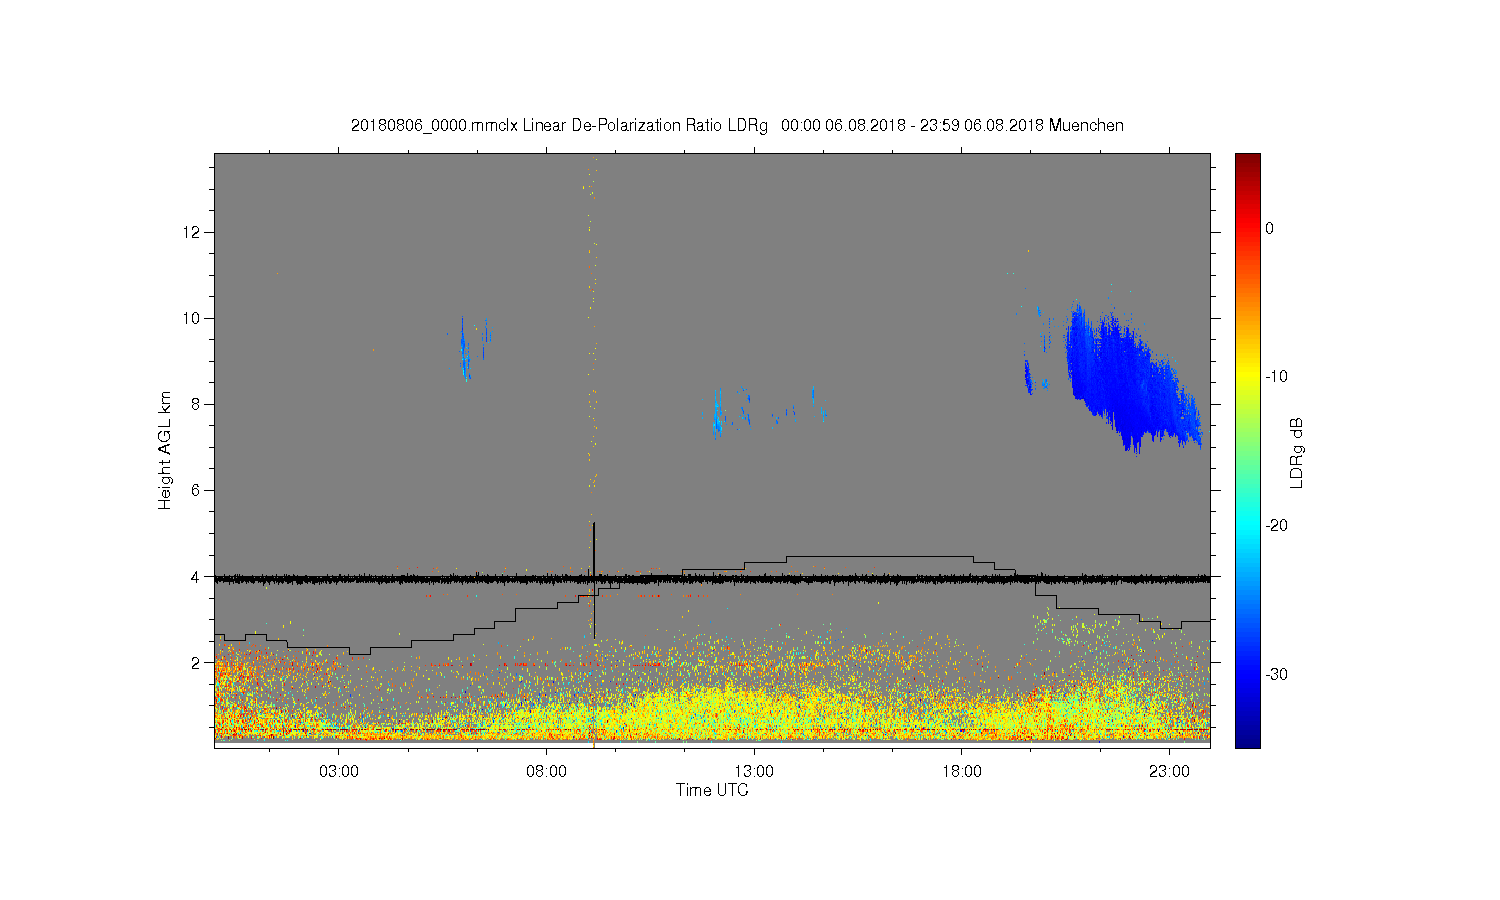Click the yellow section of the colorbar

[x=1247, y=377]
